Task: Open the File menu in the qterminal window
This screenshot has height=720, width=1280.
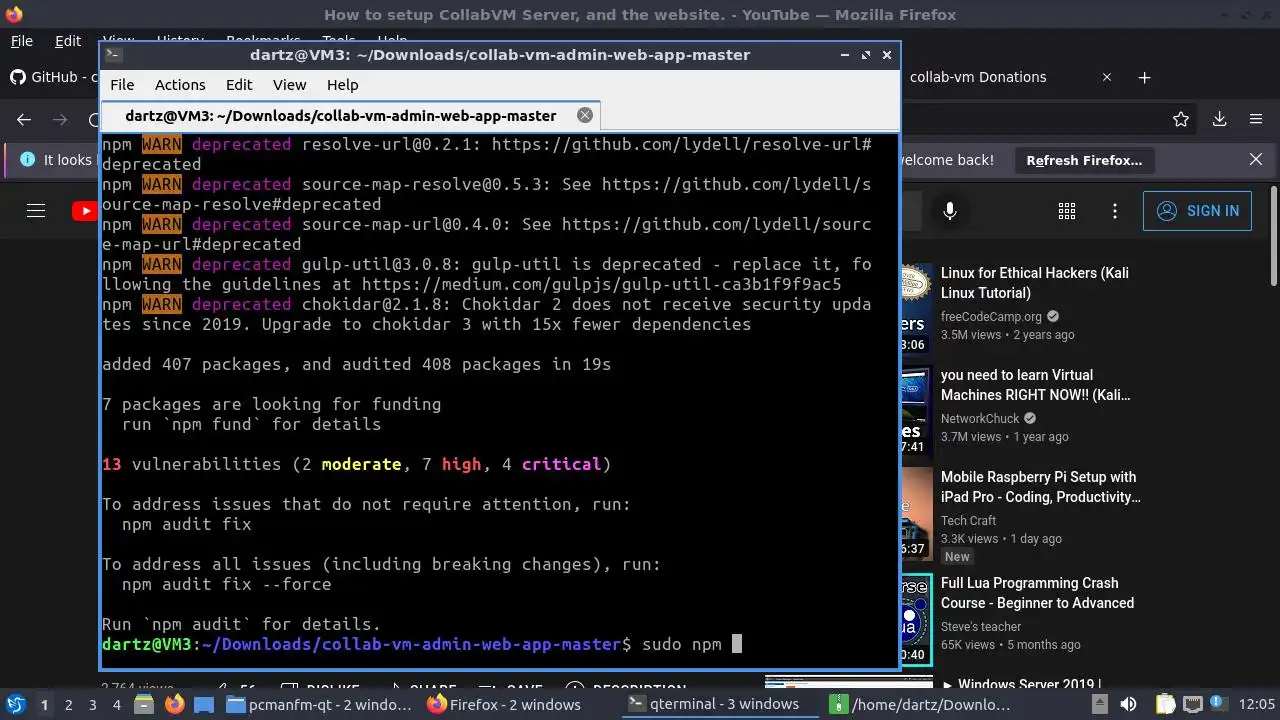Action: click(121, 85)
